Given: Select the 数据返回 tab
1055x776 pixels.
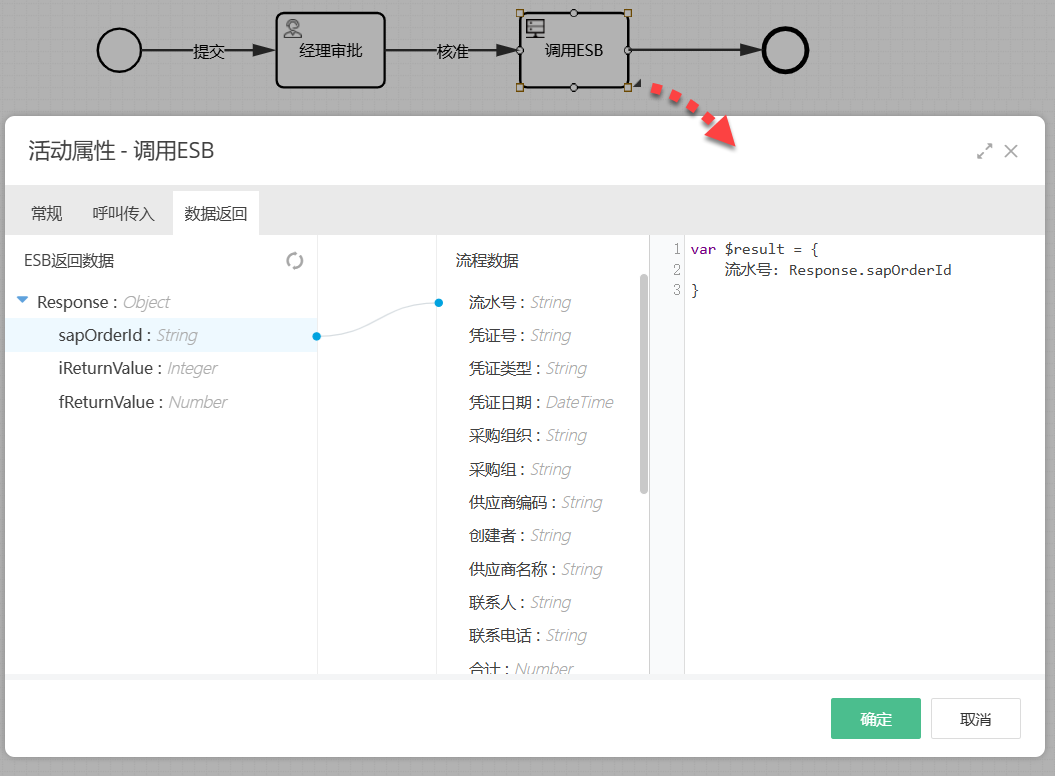Looking at the screenshot, I should tap(216, 213).
